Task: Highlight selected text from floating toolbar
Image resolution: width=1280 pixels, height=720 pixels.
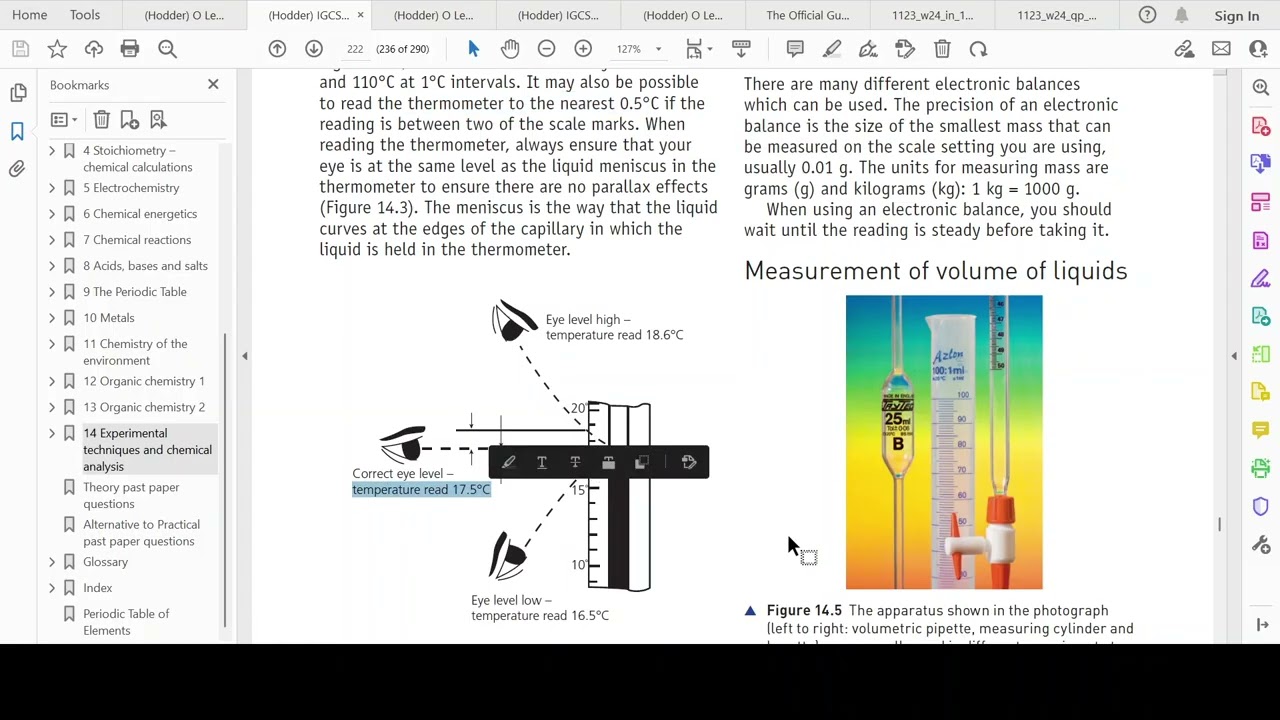Action: point(508,462)
